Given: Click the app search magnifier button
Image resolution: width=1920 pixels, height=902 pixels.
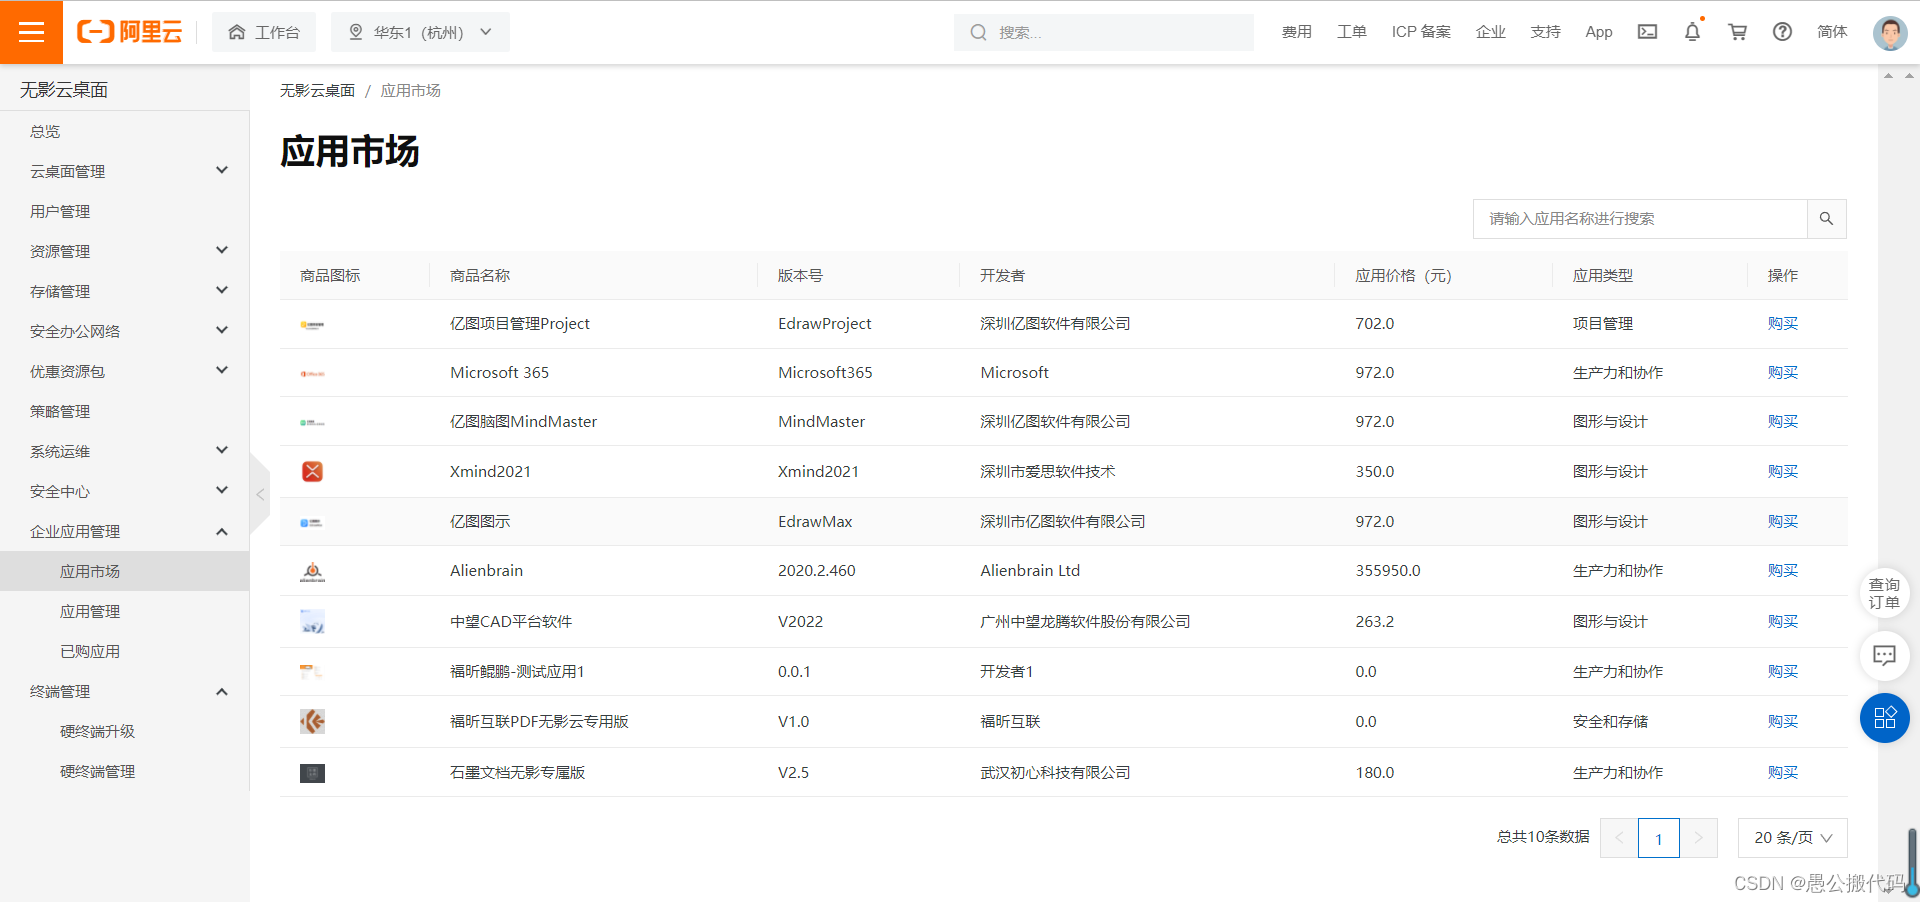Looking at the screenshot, I should click(1826, 219).
